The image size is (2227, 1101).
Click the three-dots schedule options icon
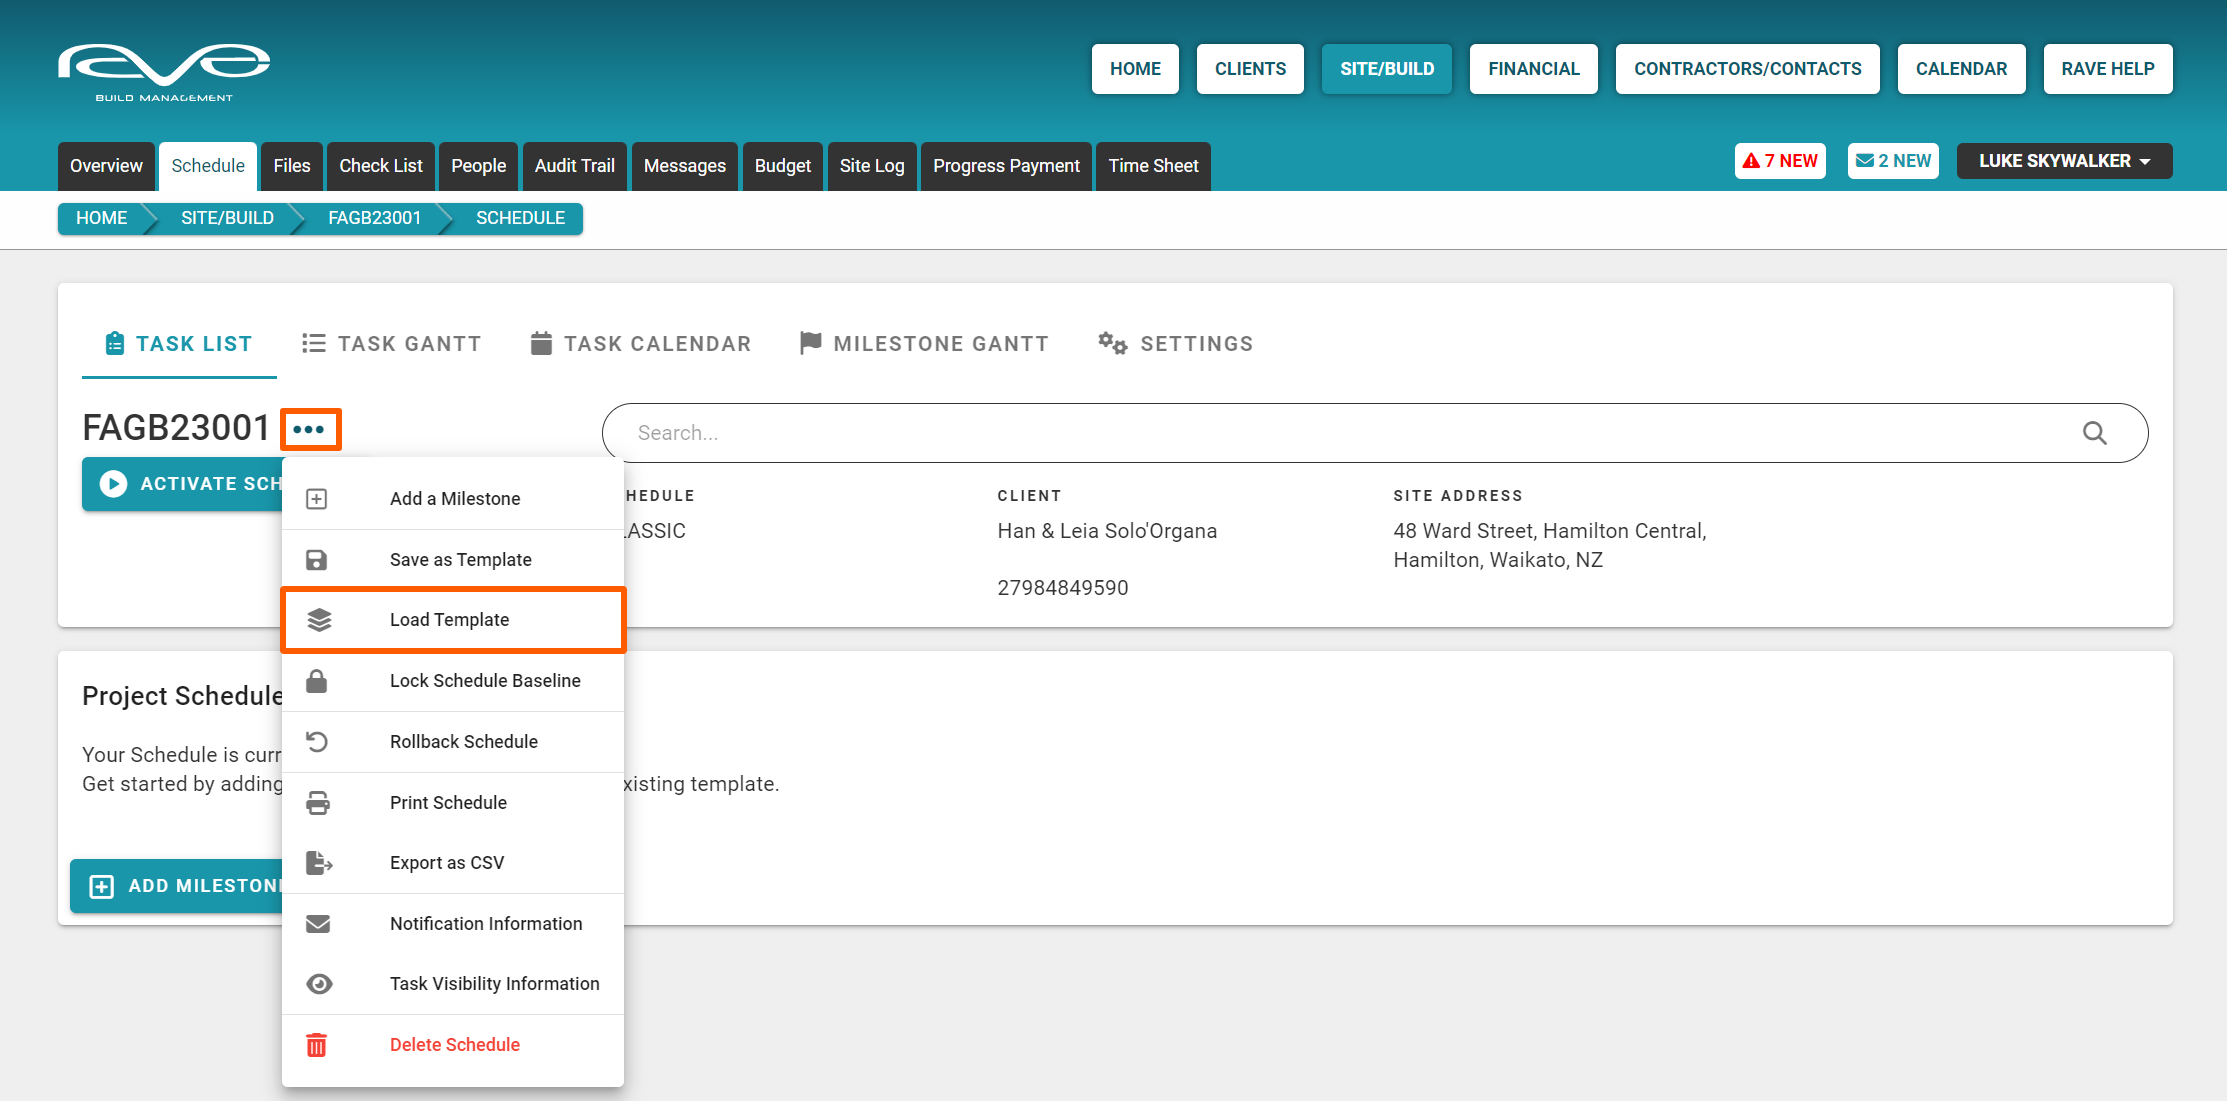[x=309, y=429]
